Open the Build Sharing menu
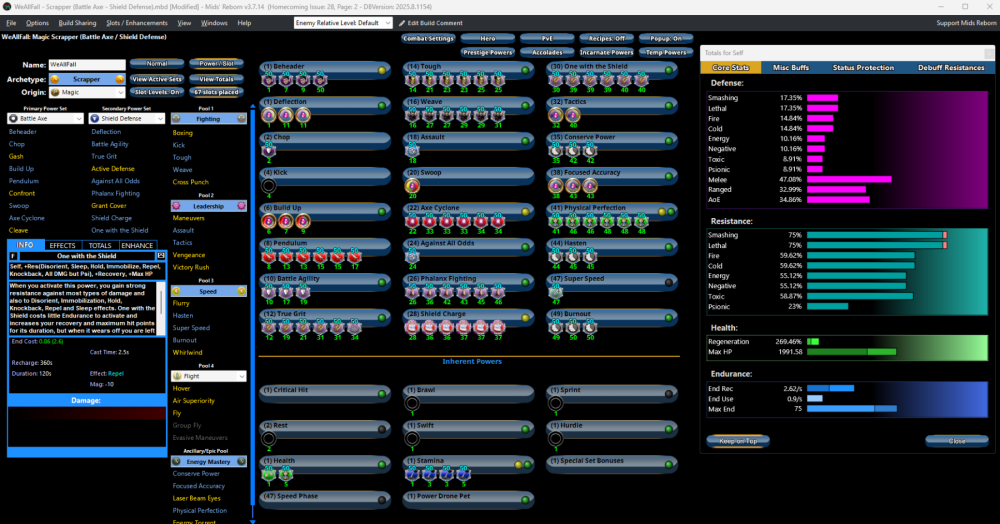 tap(77, 22)
